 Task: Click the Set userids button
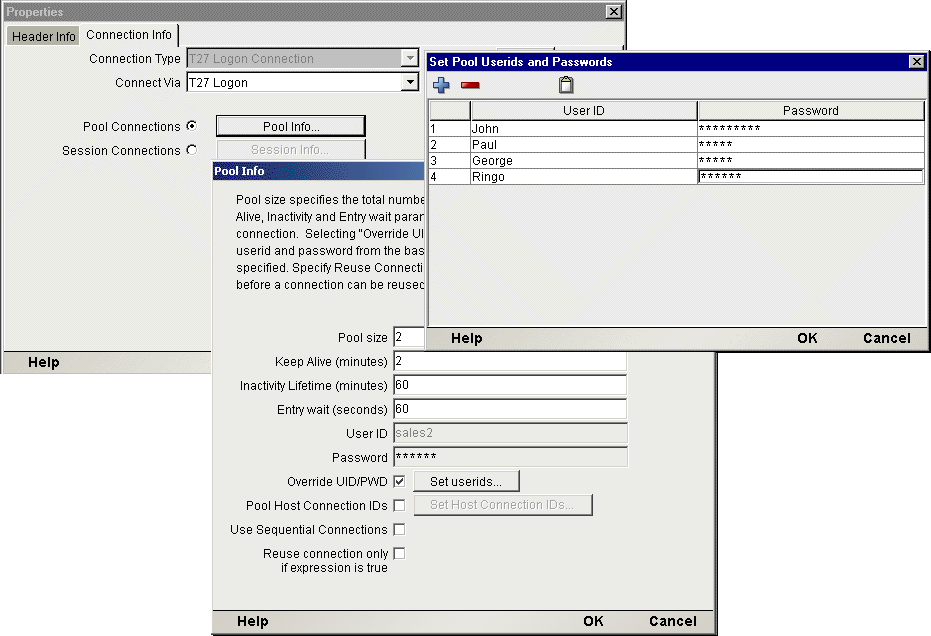(x=465, y=481)
